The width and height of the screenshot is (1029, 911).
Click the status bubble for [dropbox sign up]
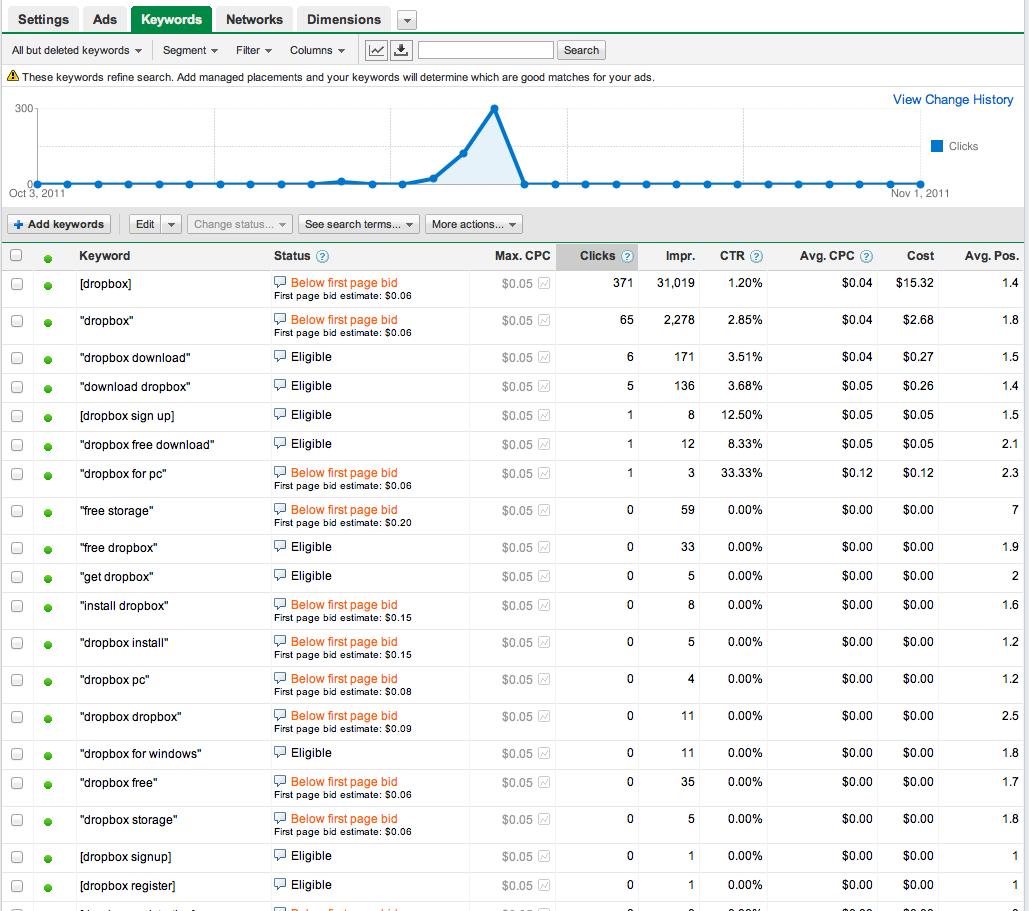[x=280, y=414]
